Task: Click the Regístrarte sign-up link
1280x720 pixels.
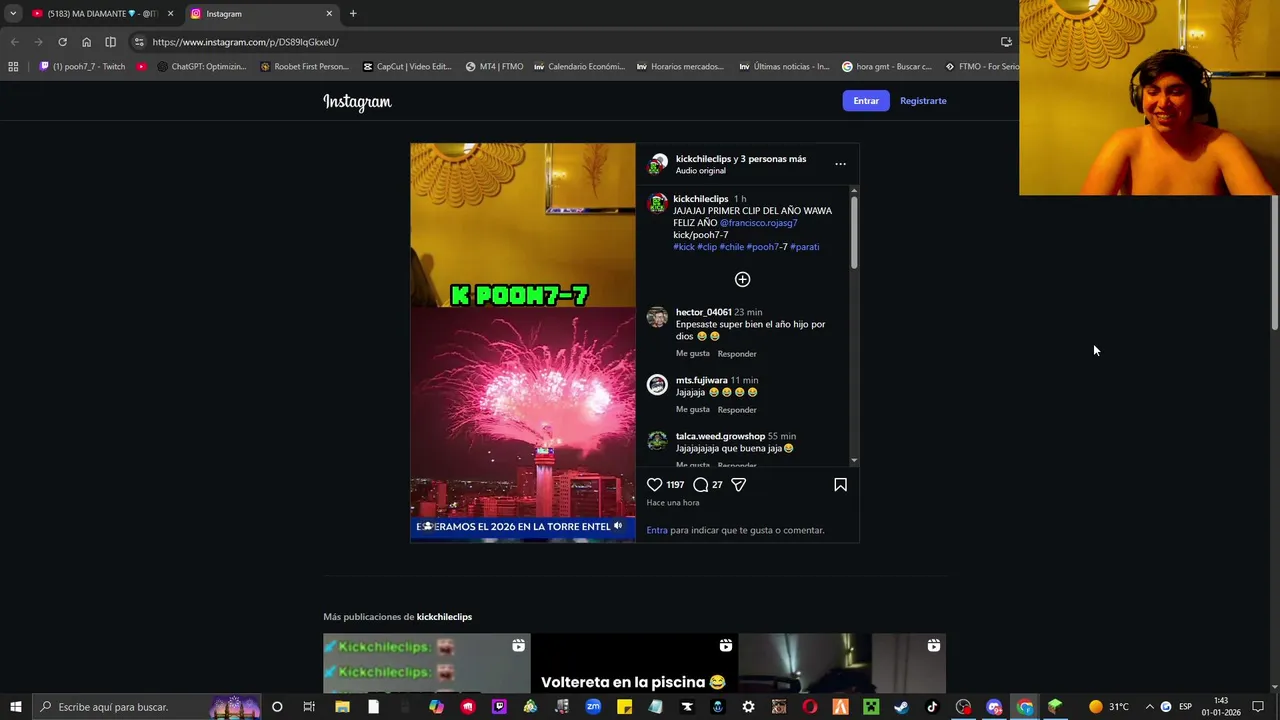Action: pos(923,101)
